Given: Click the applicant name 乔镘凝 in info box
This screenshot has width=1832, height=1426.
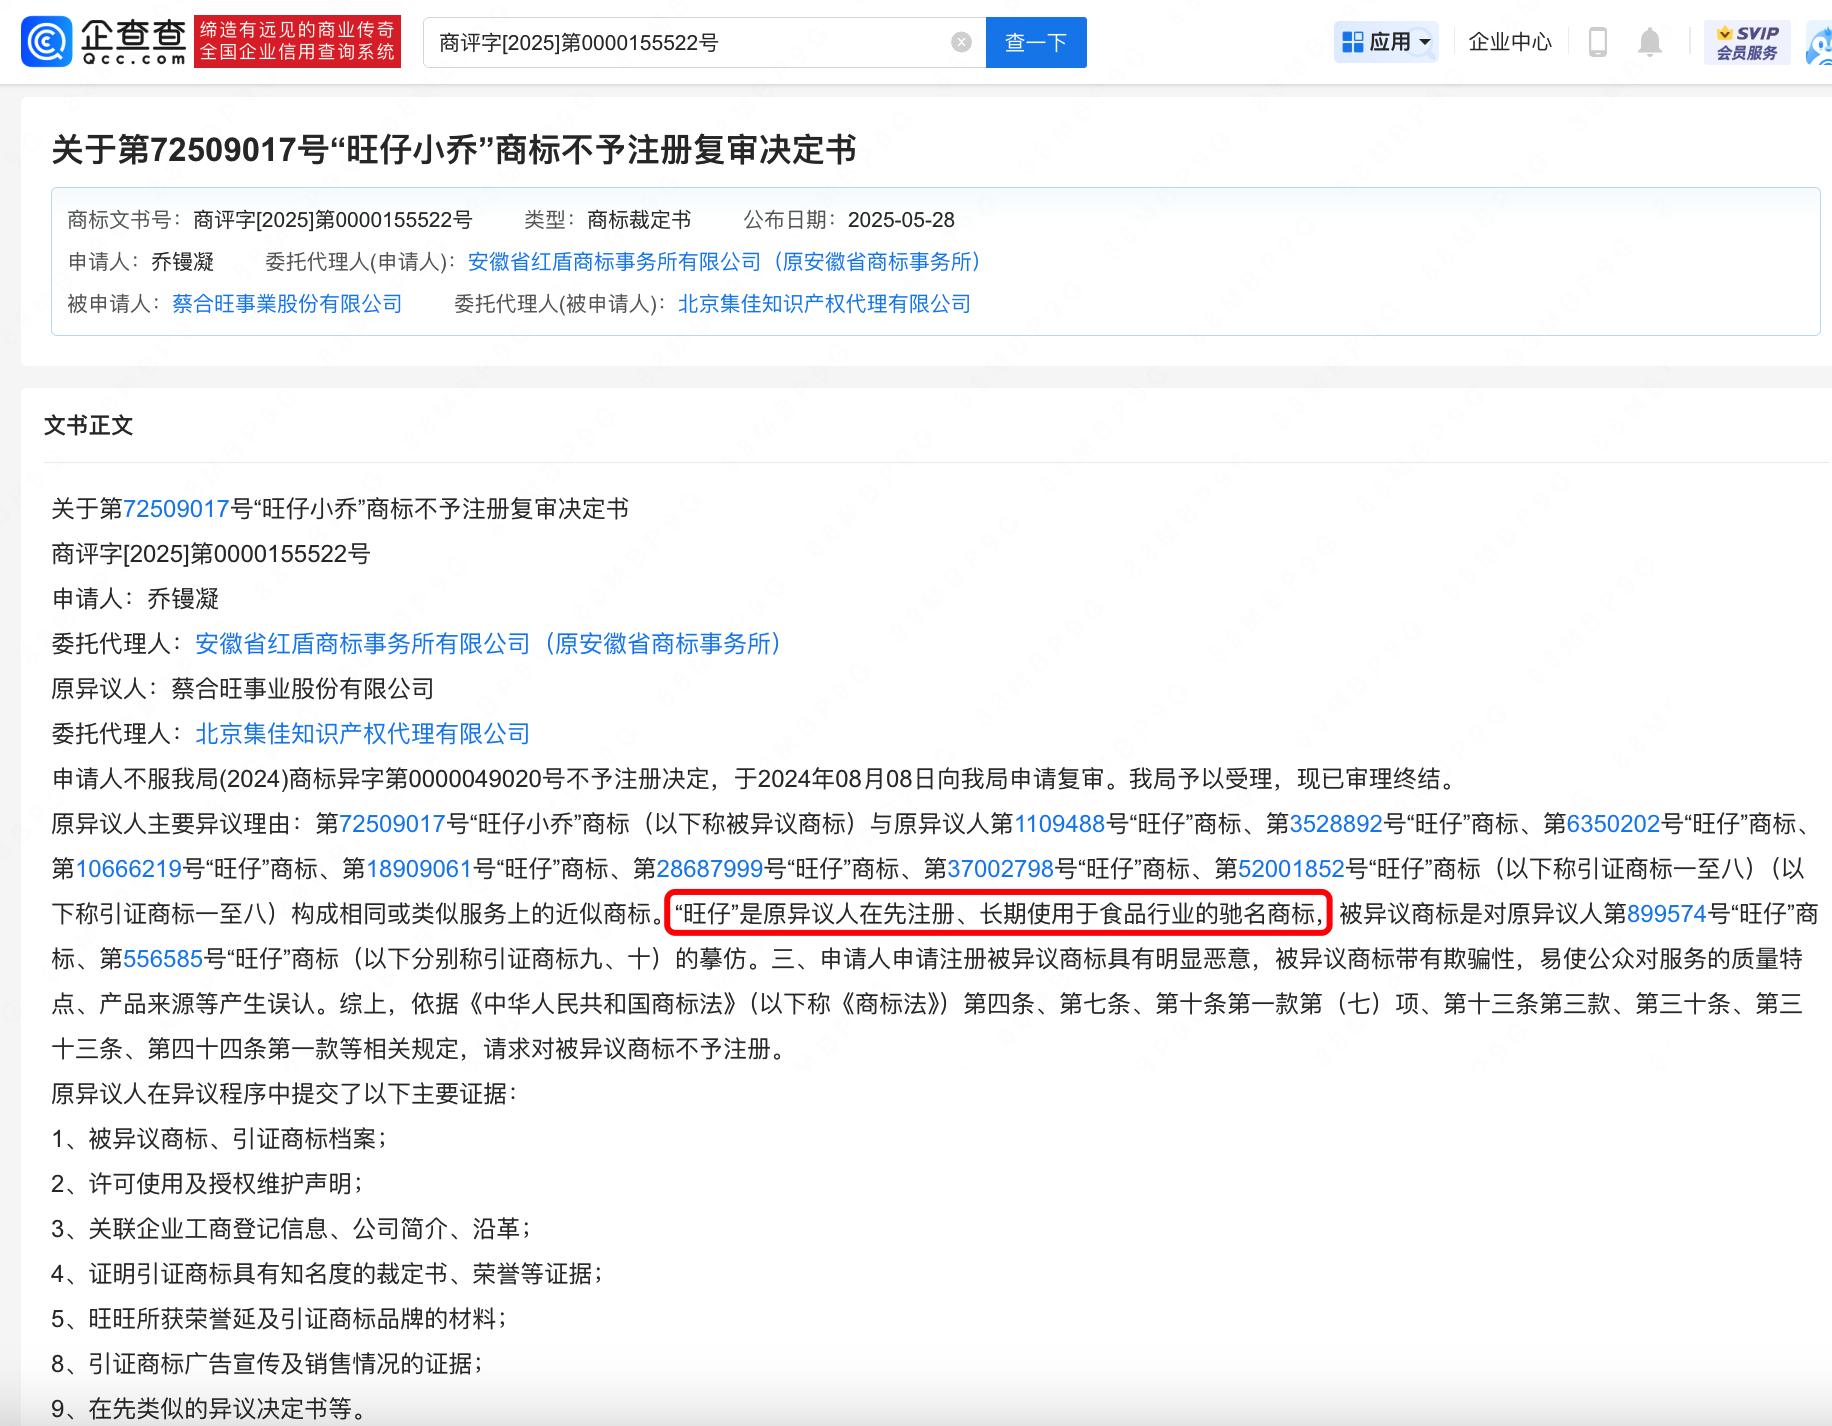Looking at the screenshot, I should pos(183,262).
